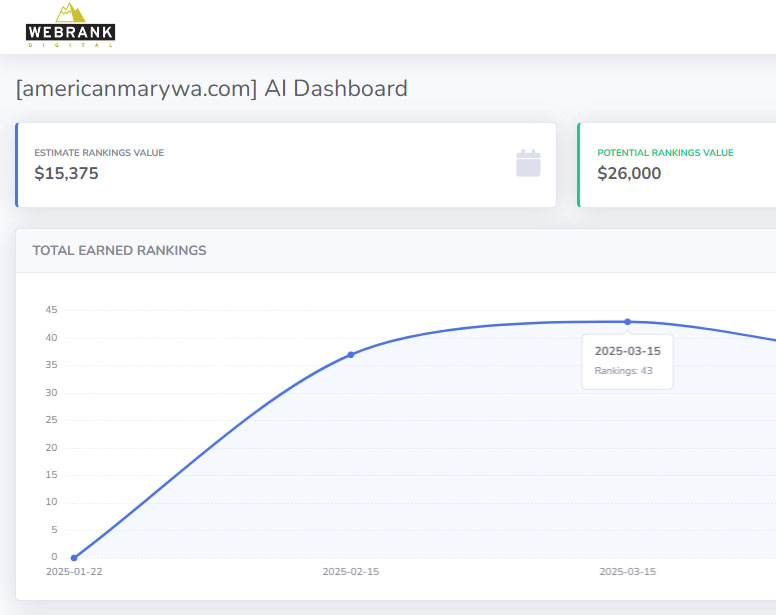
Task: Select the chart data point for 2025-02-15
Action: pos(350,355)
